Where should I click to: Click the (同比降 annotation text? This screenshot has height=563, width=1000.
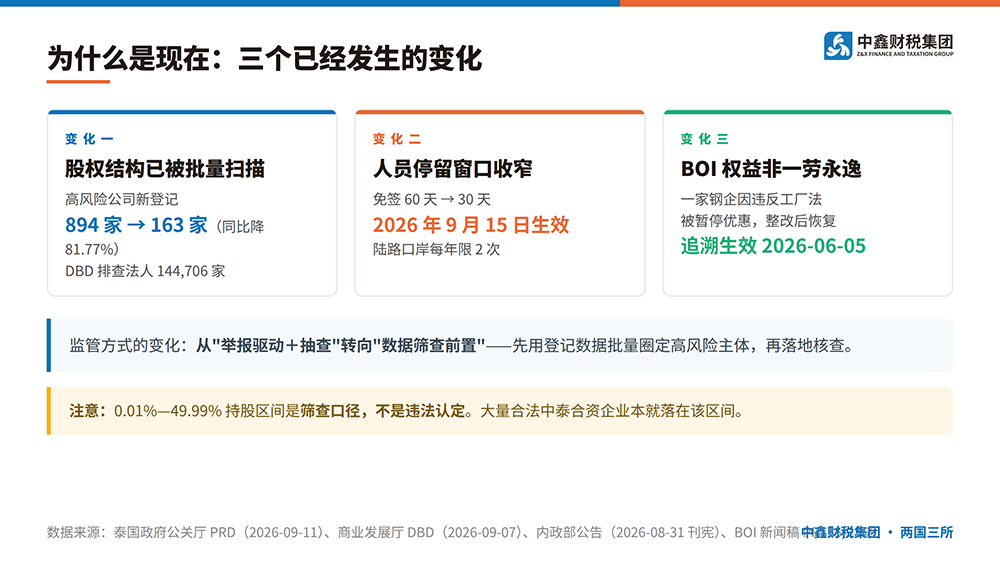point(239,227)
